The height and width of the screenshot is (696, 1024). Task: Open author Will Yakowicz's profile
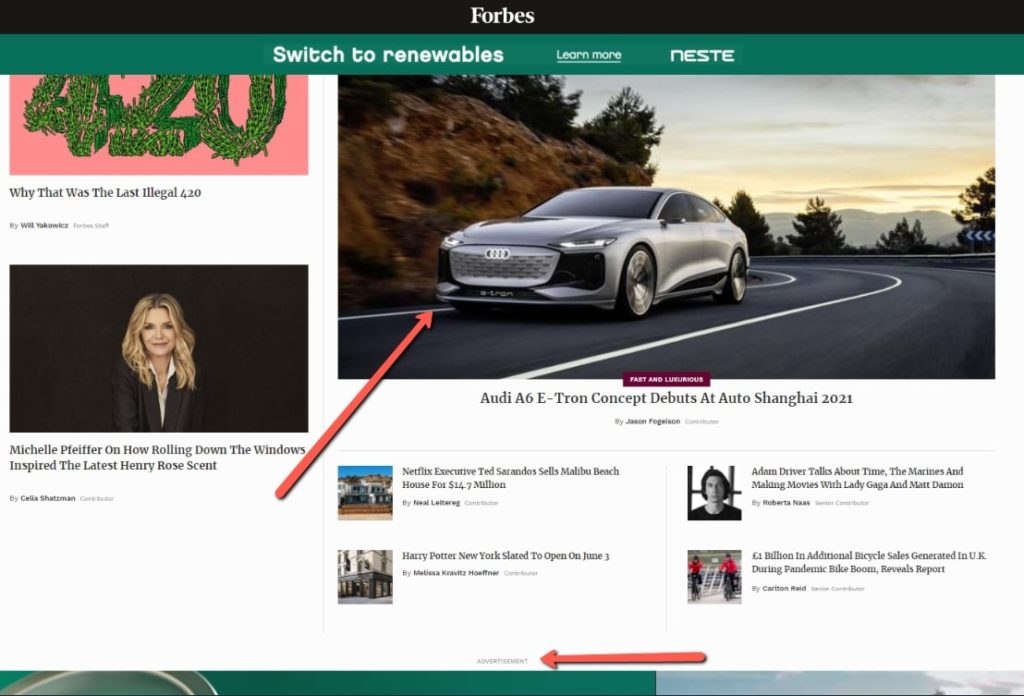44,225
